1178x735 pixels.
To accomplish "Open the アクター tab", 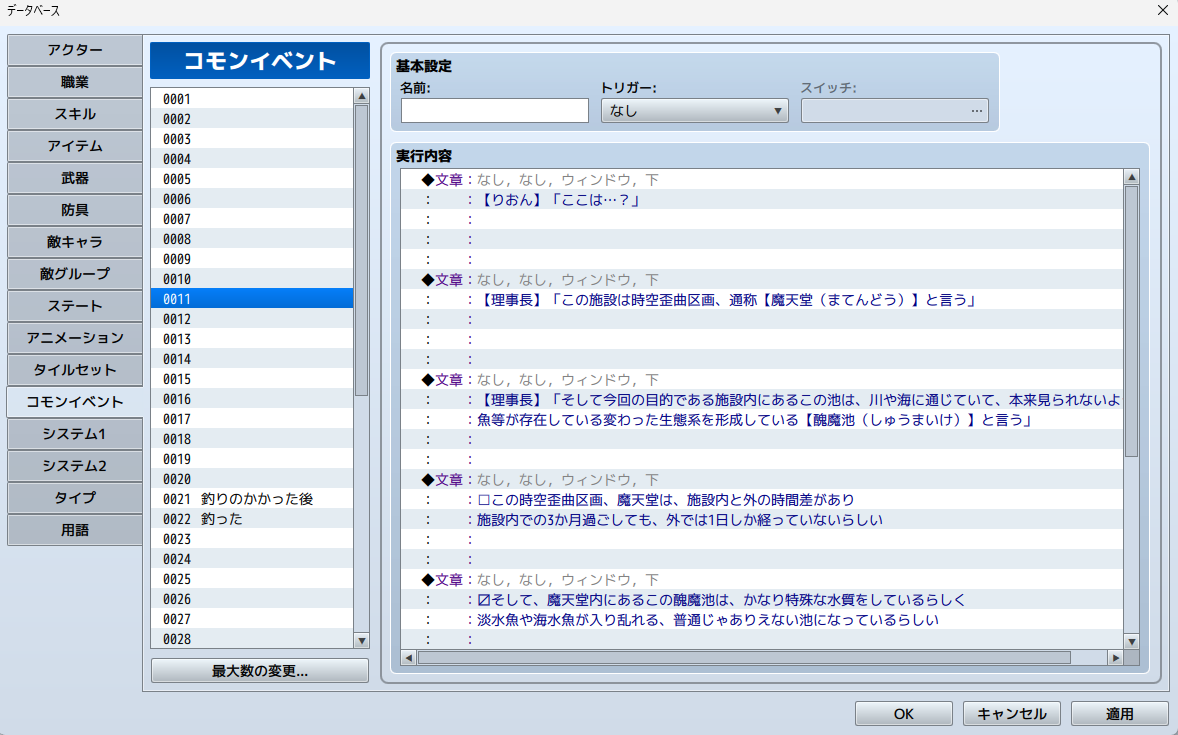I will (74, 50).
